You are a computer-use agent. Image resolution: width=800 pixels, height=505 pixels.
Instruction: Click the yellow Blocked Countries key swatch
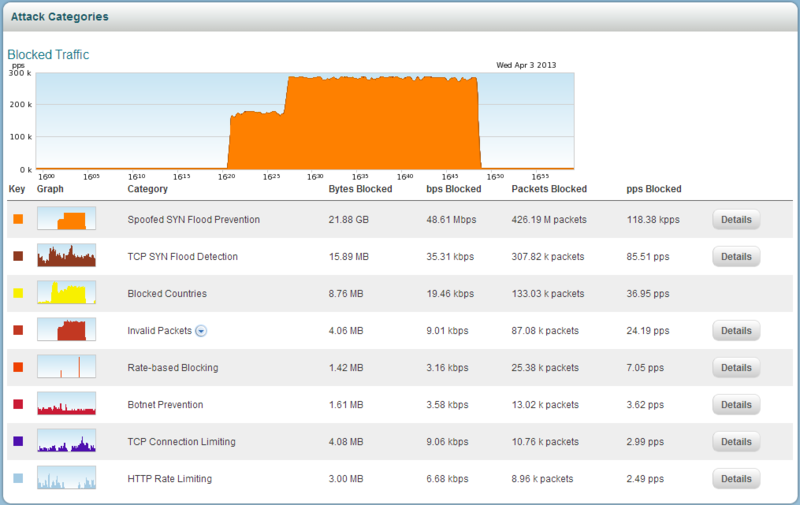coord(18,293)
